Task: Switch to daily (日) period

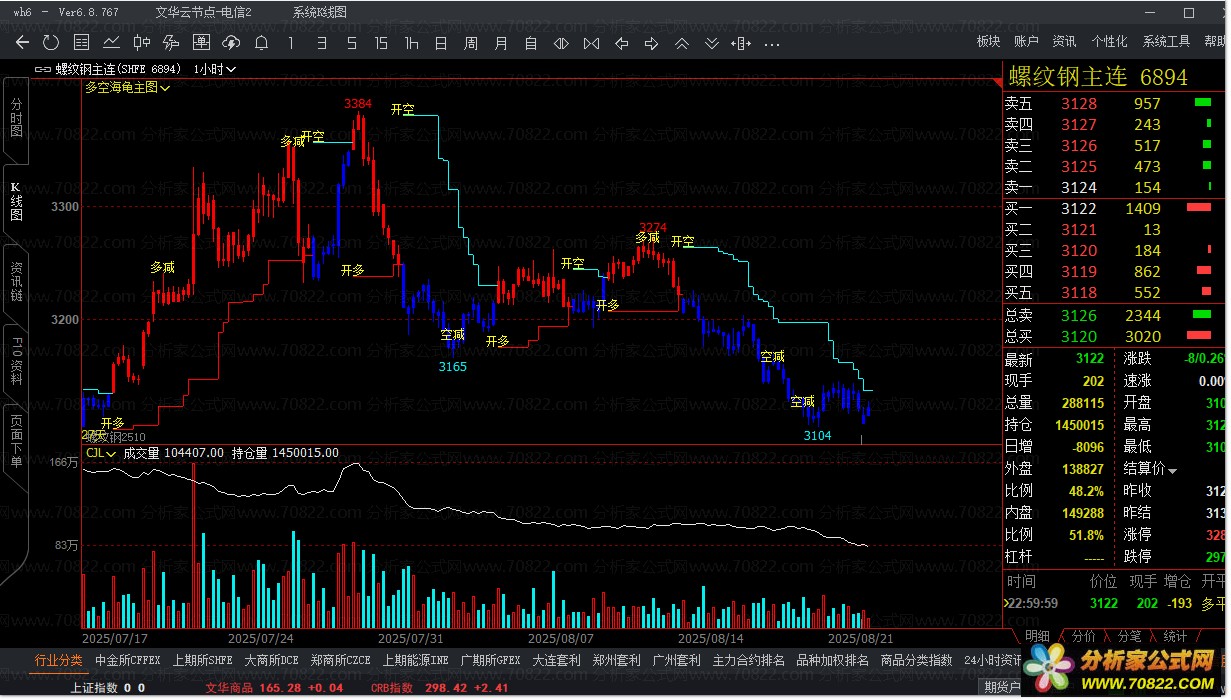Action: coord(441,43)
